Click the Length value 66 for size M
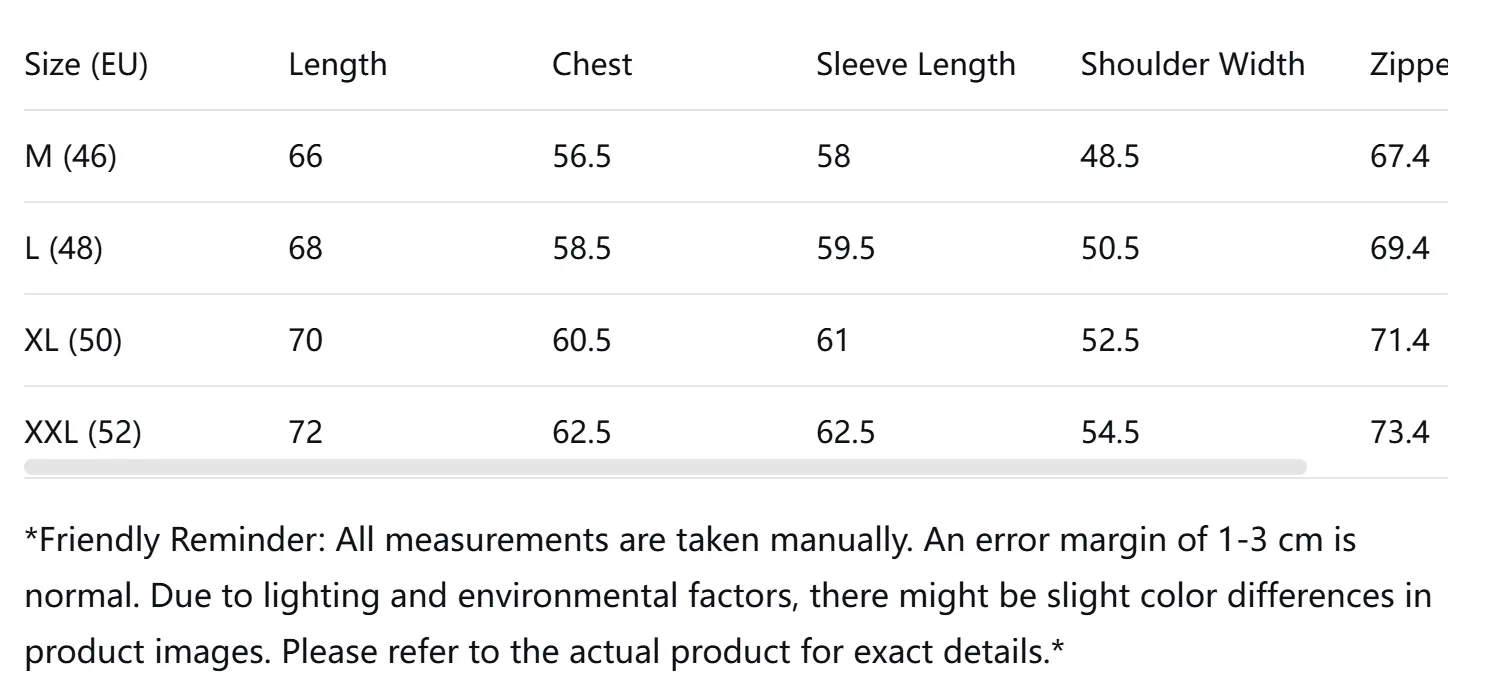 point(305,157)
